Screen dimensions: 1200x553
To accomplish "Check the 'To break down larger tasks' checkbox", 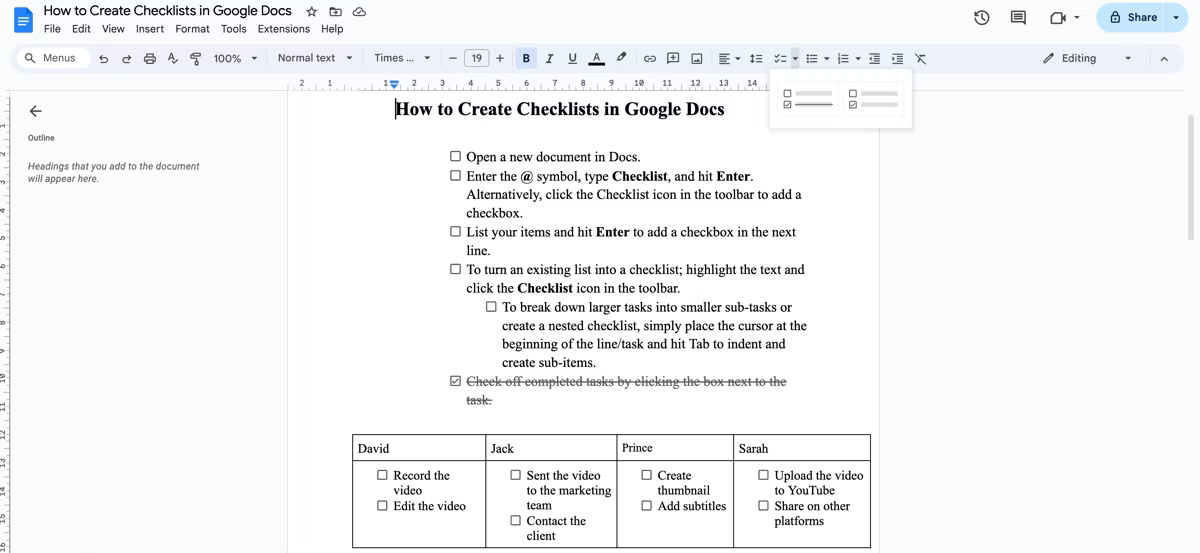I will tap(491, 307).
